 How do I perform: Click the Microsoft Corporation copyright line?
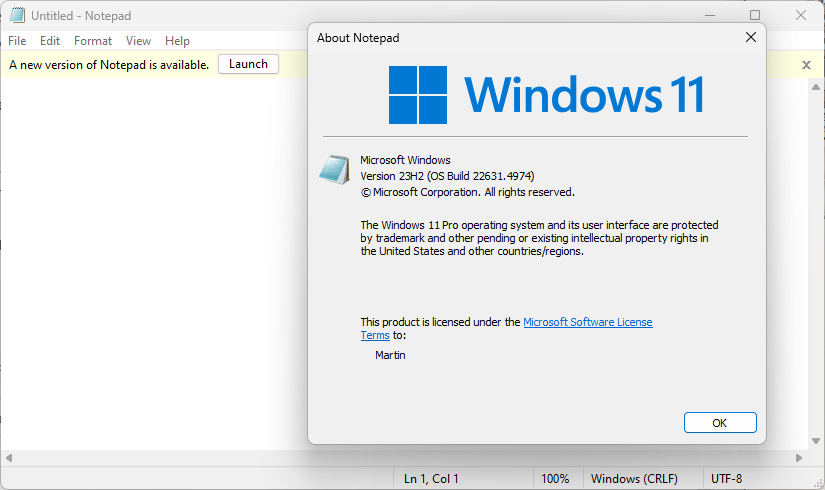[467, 192]
